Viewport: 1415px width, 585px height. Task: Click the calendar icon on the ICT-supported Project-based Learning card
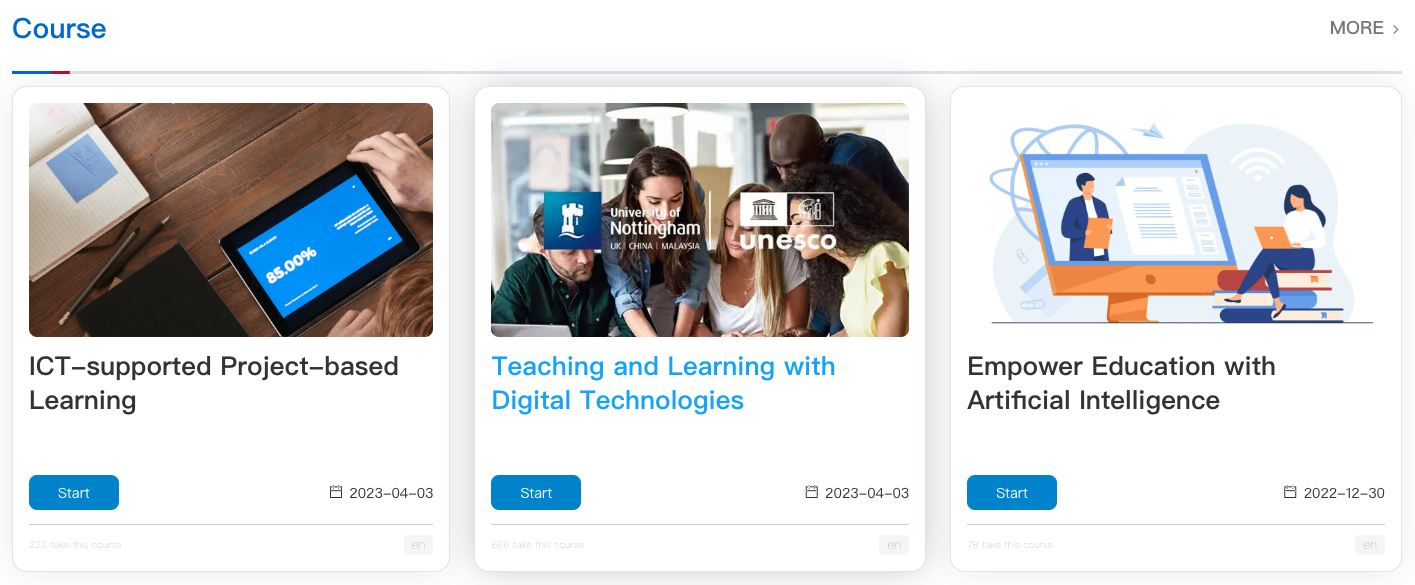(336, 492)
